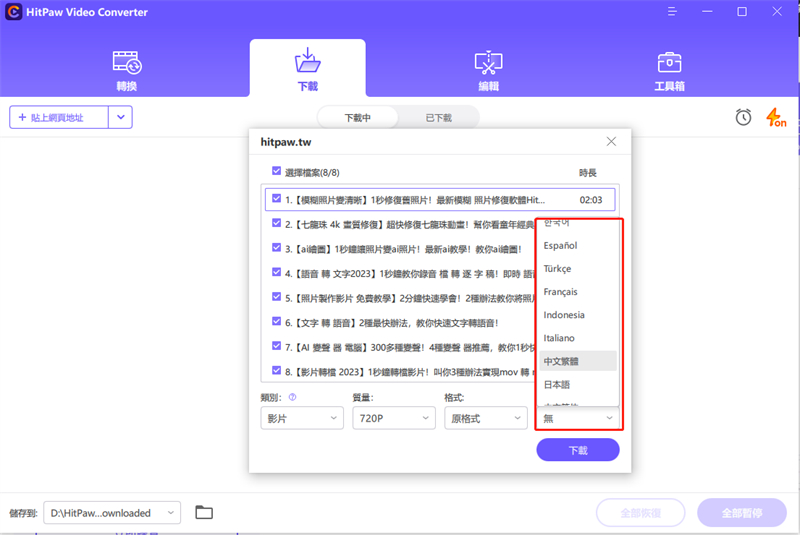Click the 全部暫停 pause all button
The width and height of the screenshot is (800, 535).
coord(742,513)
